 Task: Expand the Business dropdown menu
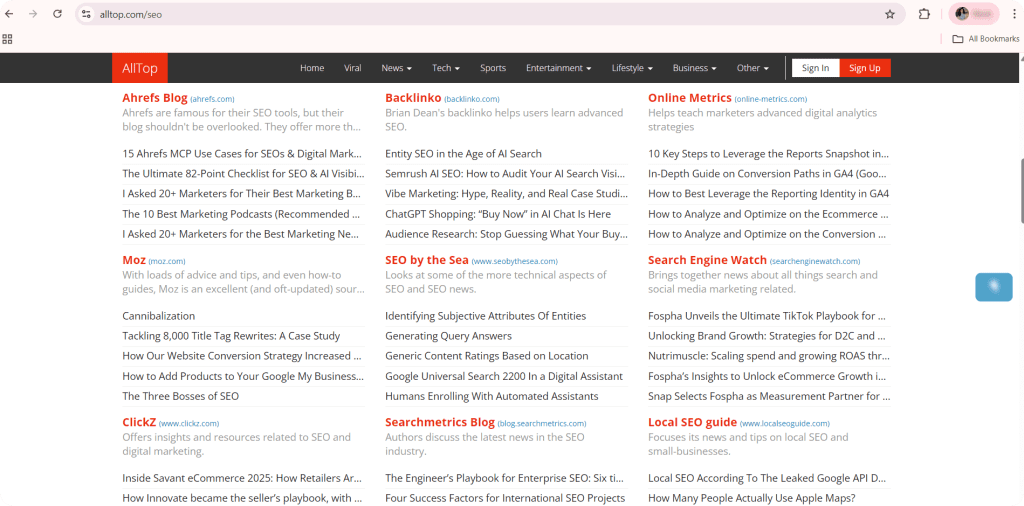coord(694,68)
